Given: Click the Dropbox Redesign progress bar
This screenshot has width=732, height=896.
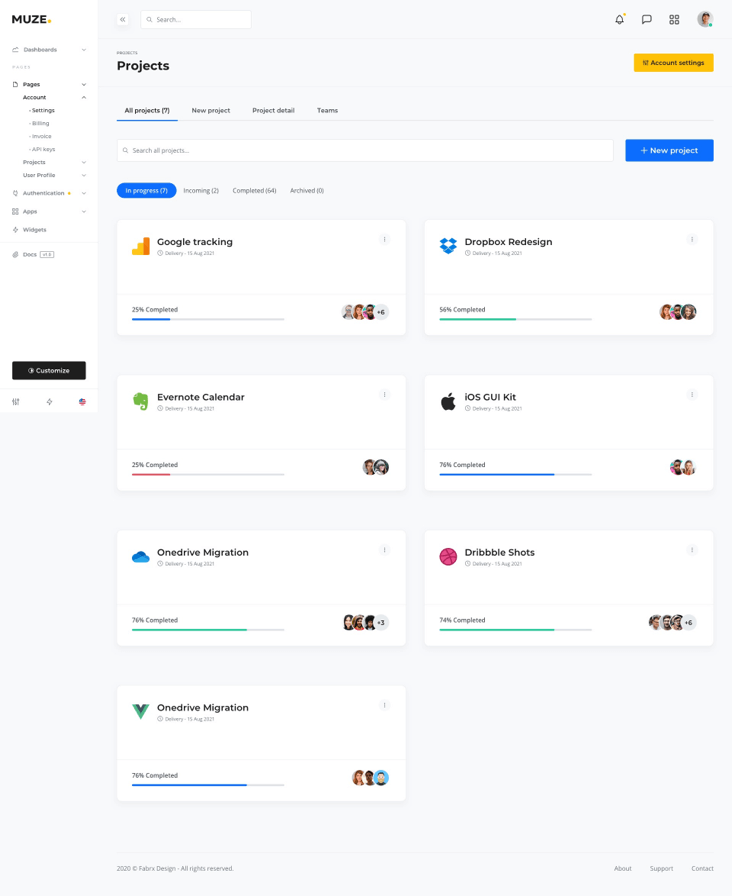Looking at the screenshot, I should (515, 319).
